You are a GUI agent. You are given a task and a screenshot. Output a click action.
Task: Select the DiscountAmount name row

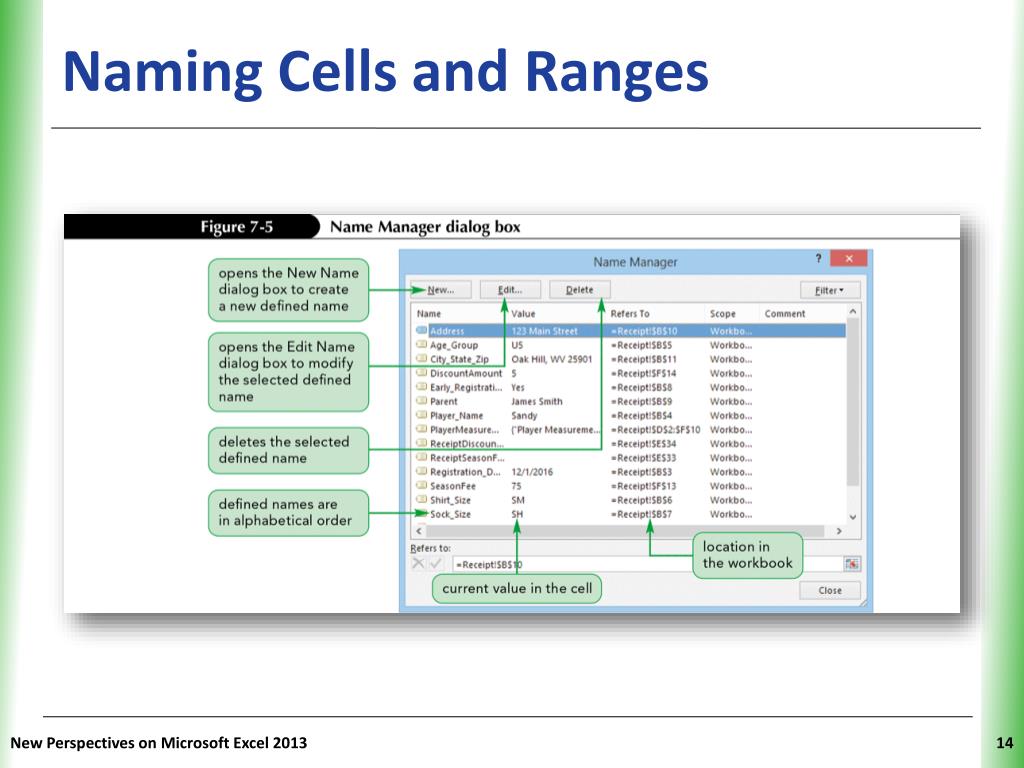pos(630,374)
